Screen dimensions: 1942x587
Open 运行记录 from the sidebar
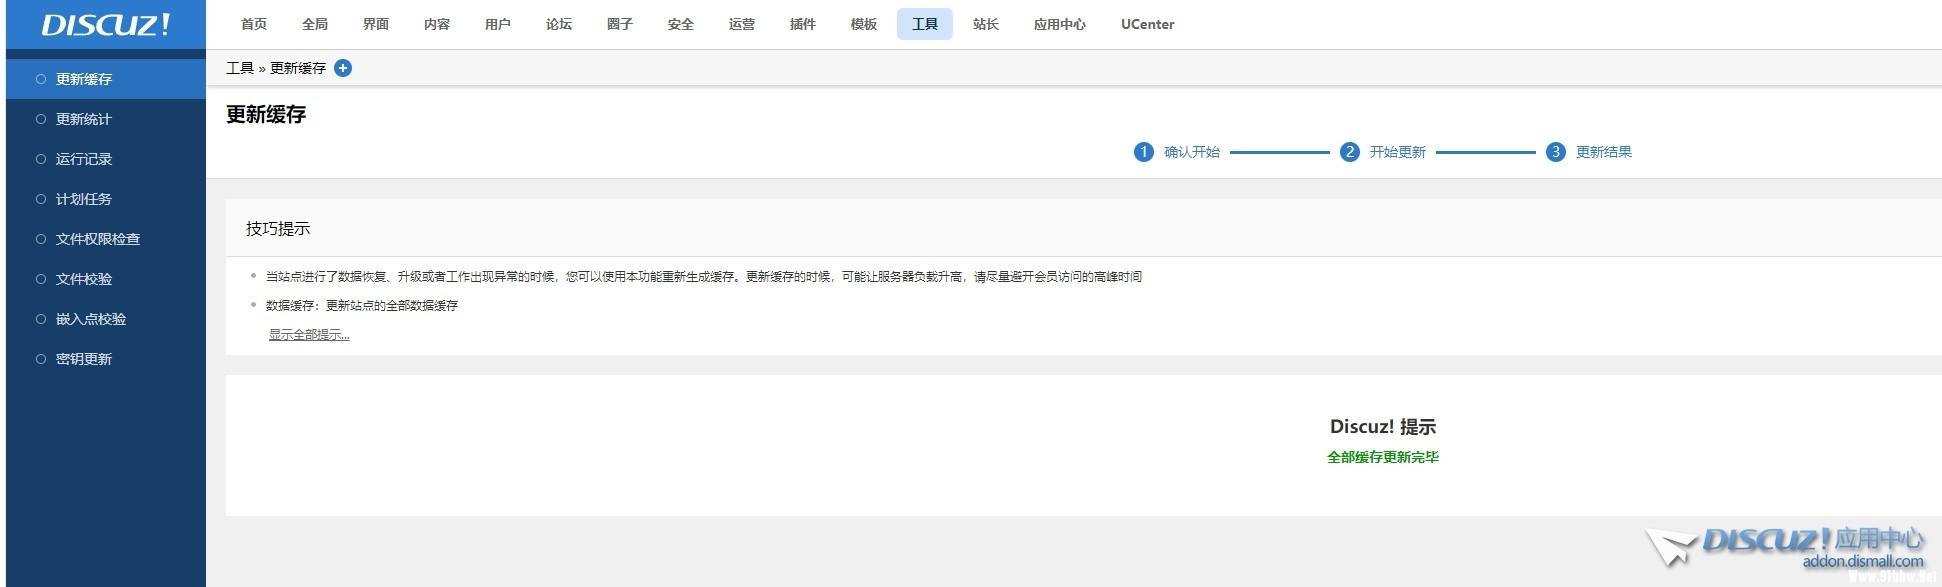84,159
